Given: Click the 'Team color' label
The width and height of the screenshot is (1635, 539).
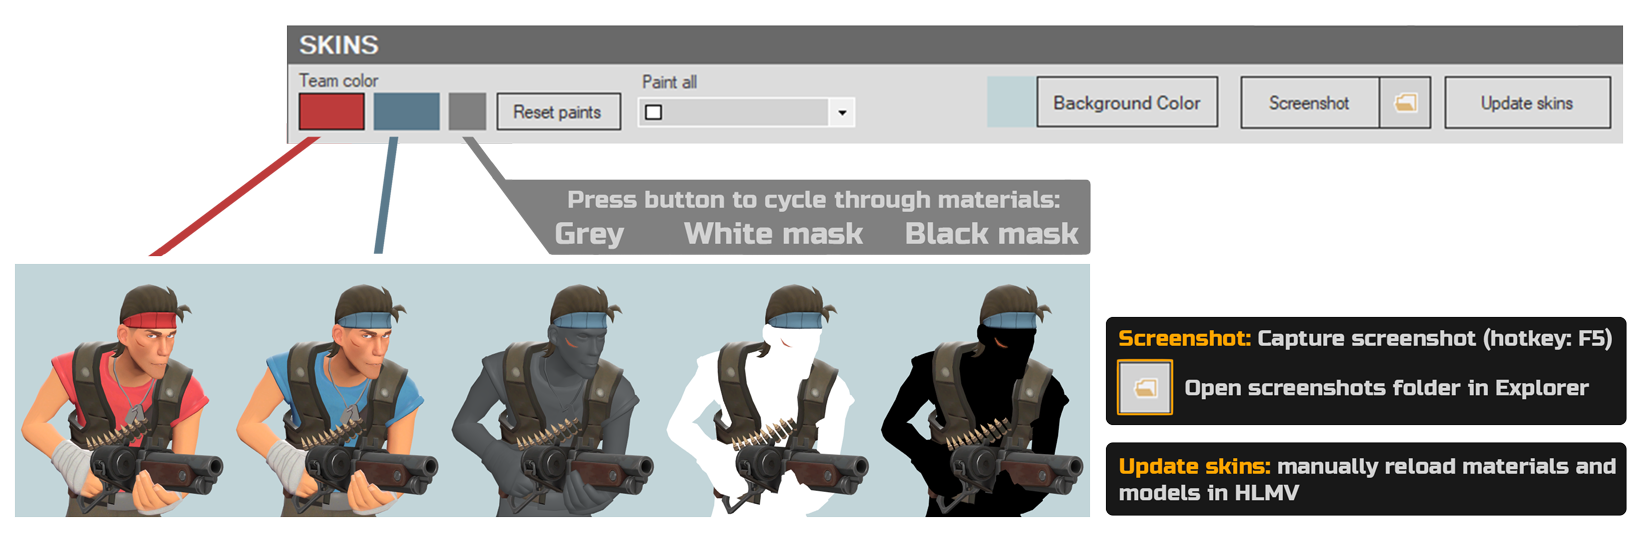Looking at the screenshot, I should click(338, 80).
